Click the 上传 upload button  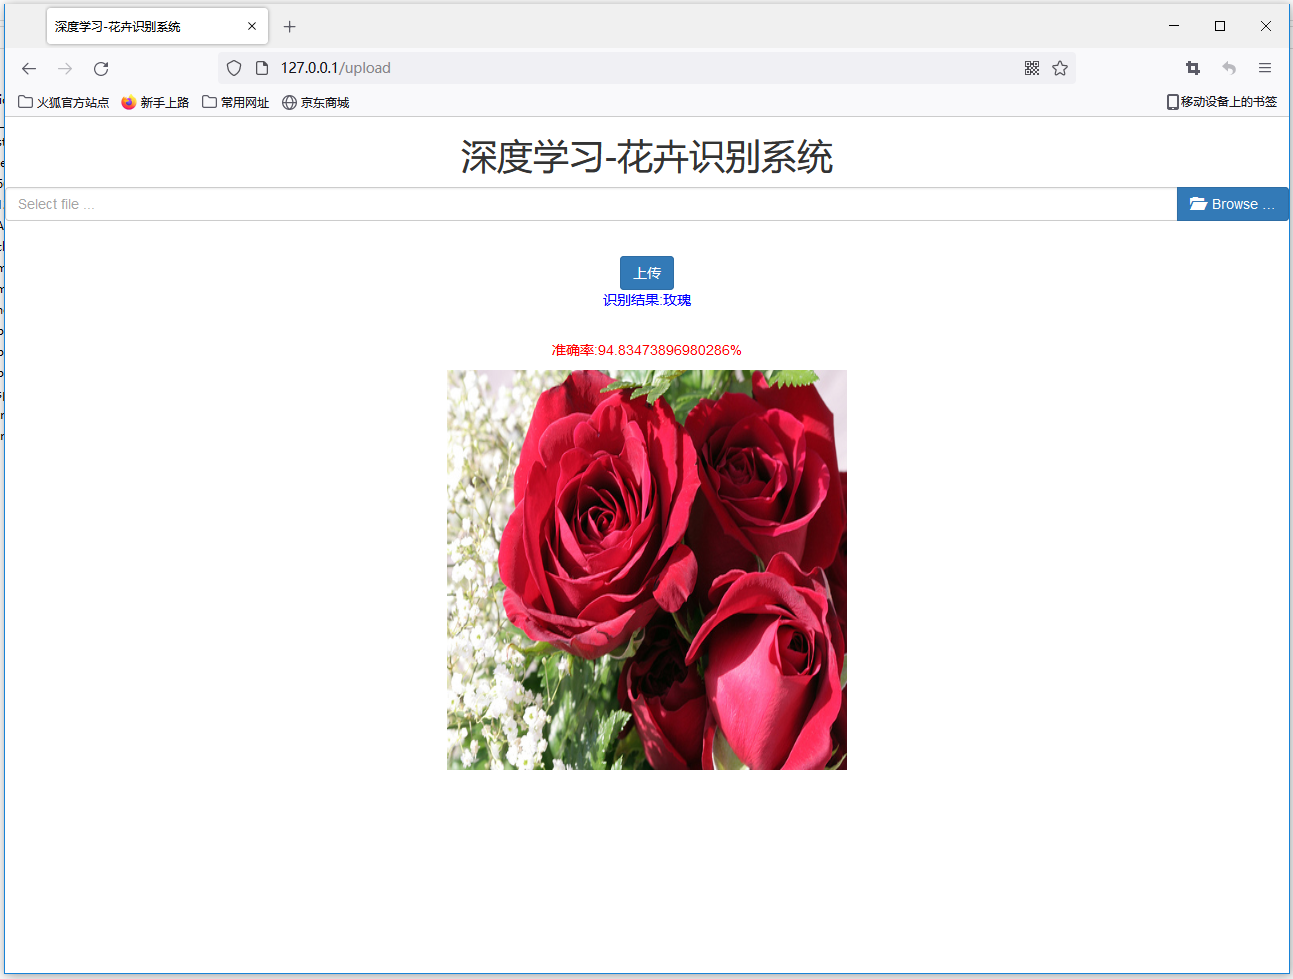(647, 273)
